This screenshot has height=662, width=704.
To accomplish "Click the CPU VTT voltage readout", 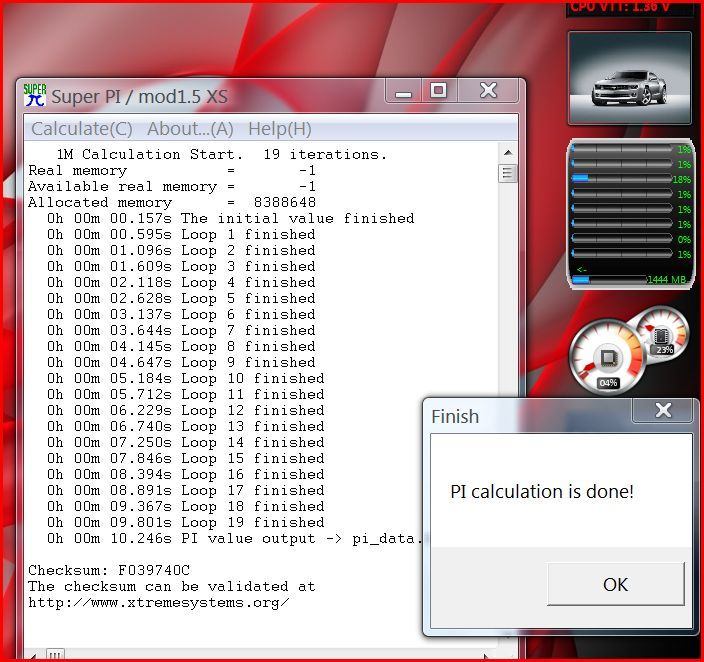I will click(620, 8).
